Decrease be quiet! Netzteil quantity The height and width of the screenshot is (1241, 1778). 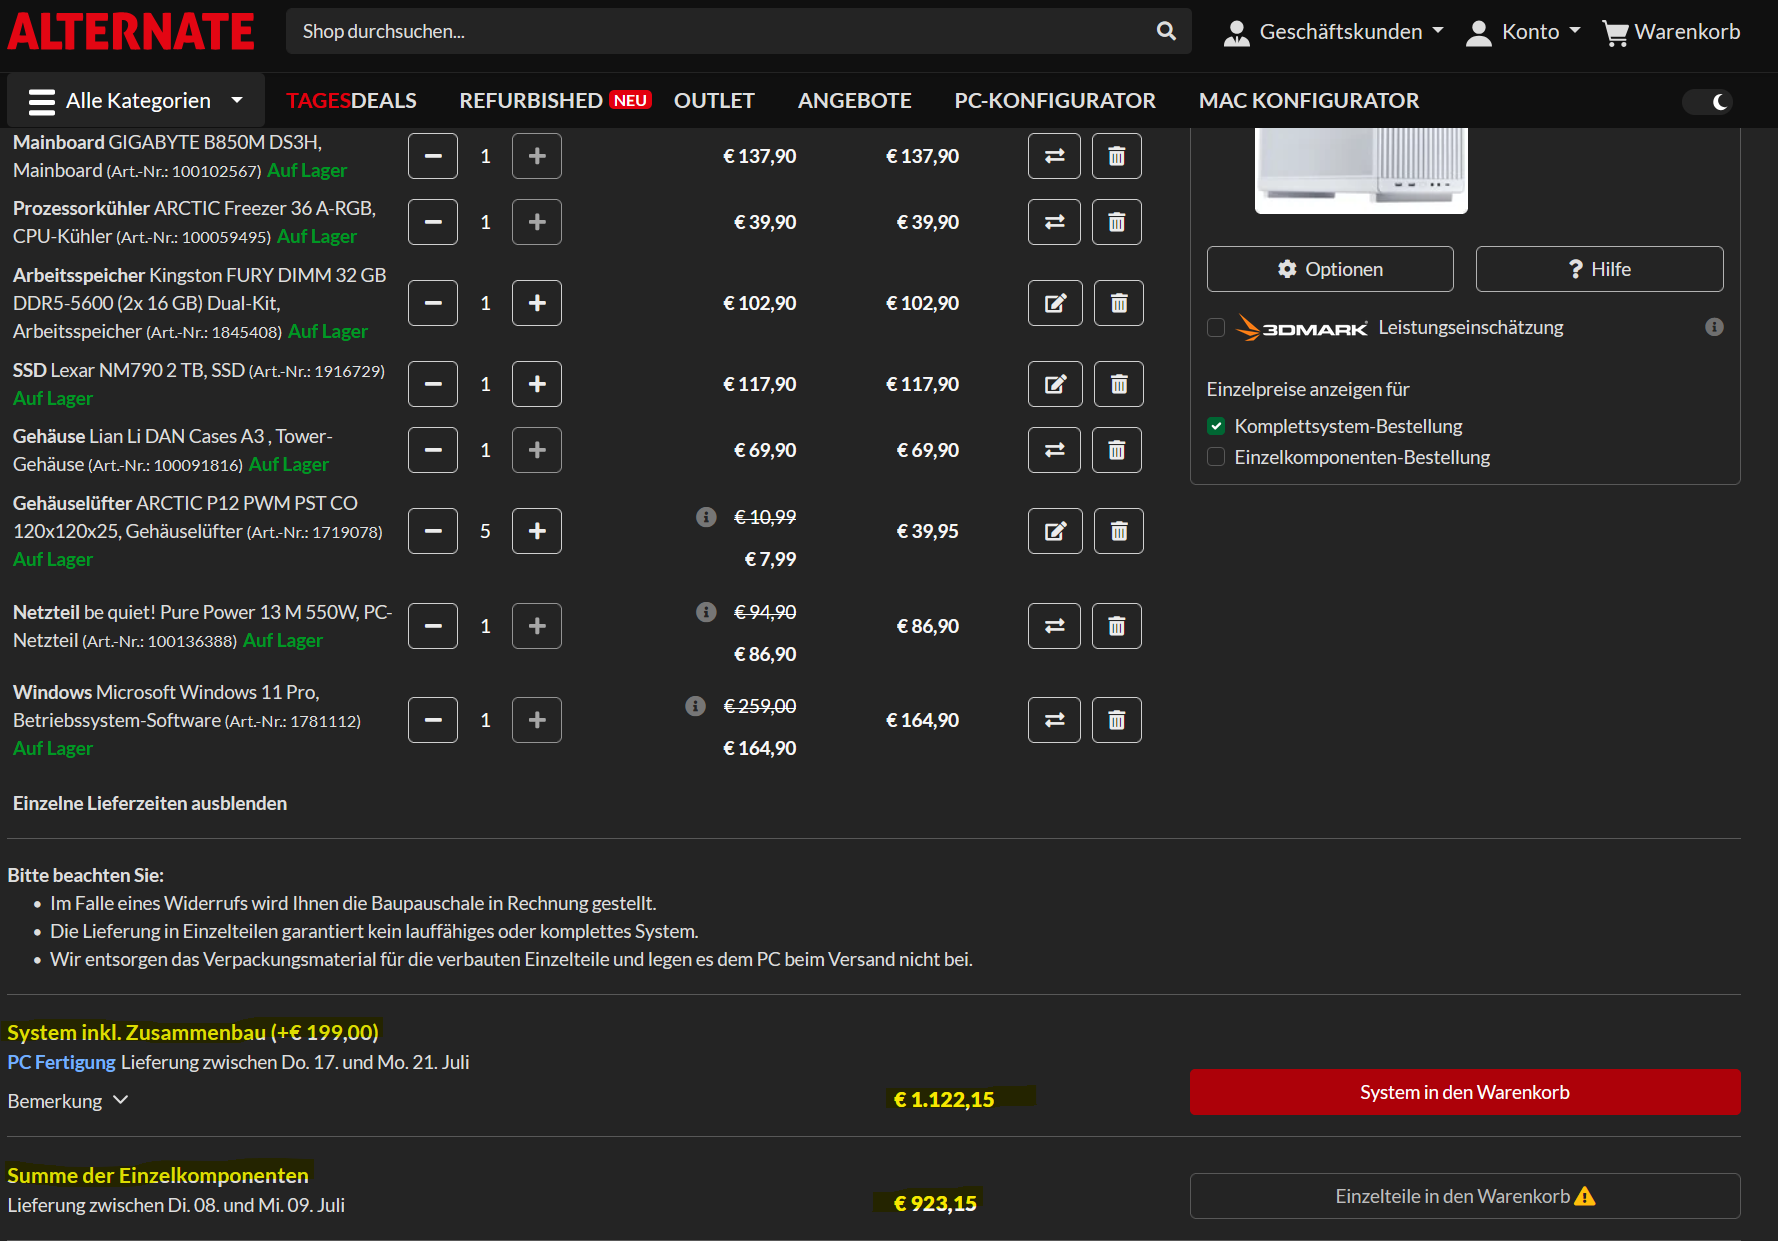[433, 626]
